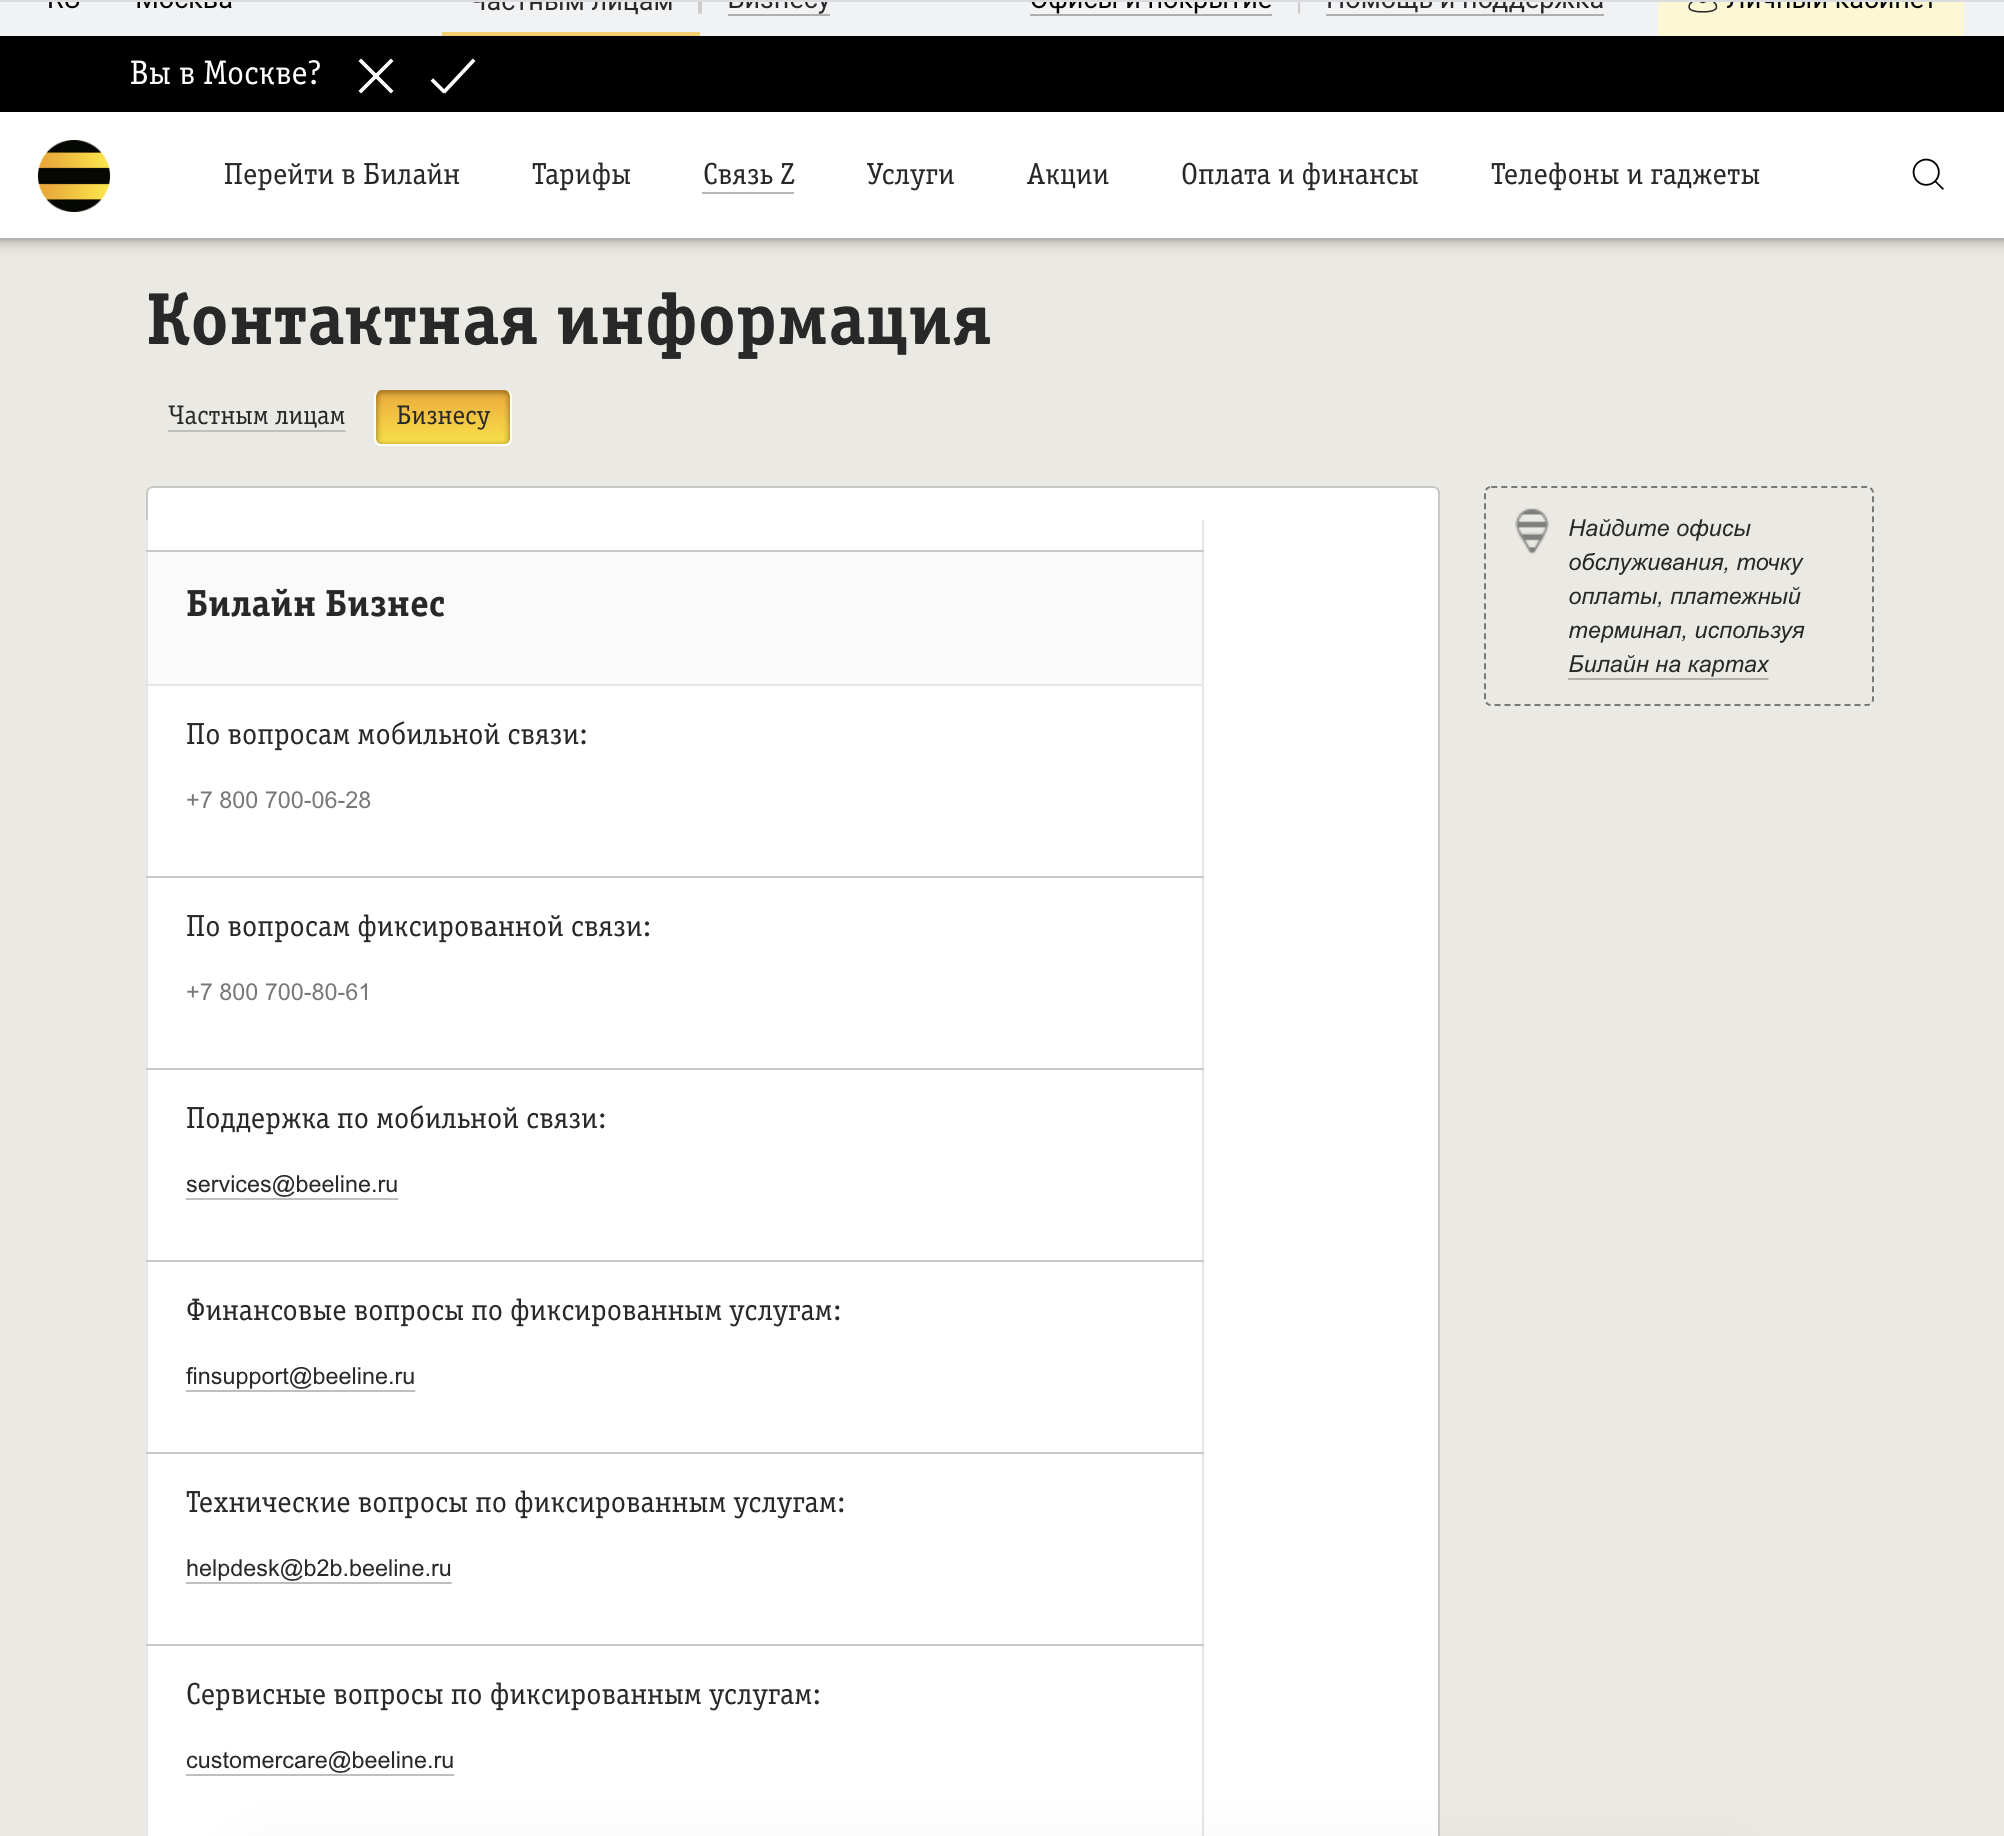Dismiss the Moscow prompt with the X icon
The height and width of the screenshot is (1836, 2004).
(376, 74)
